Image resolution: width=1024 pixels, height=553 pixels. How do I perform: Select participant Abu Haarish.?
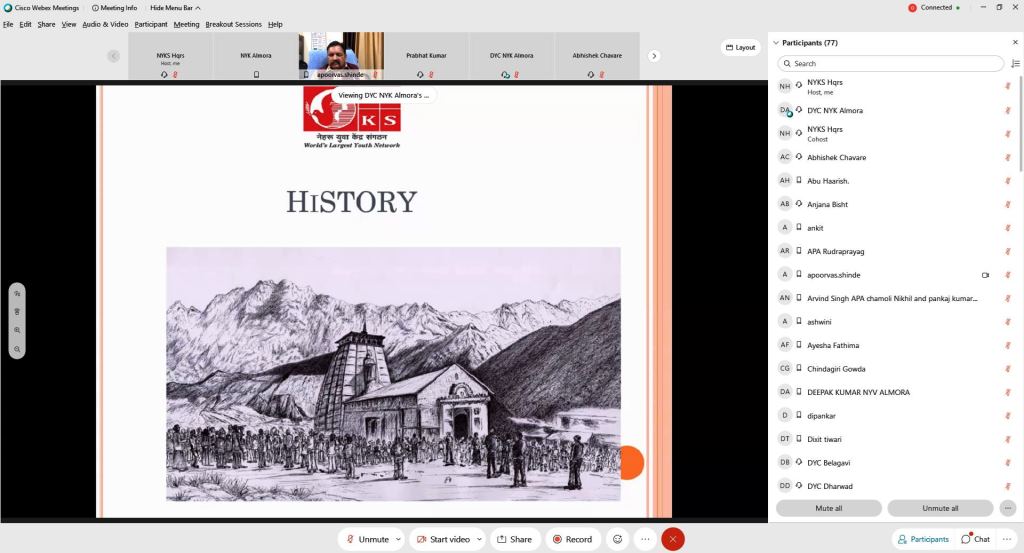point(893,181)
